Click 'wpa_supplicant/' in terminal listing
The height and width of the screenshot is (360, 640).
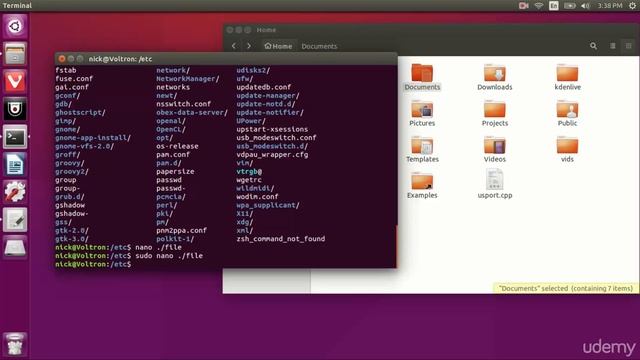pyautogui.click(x=268, y=205)
